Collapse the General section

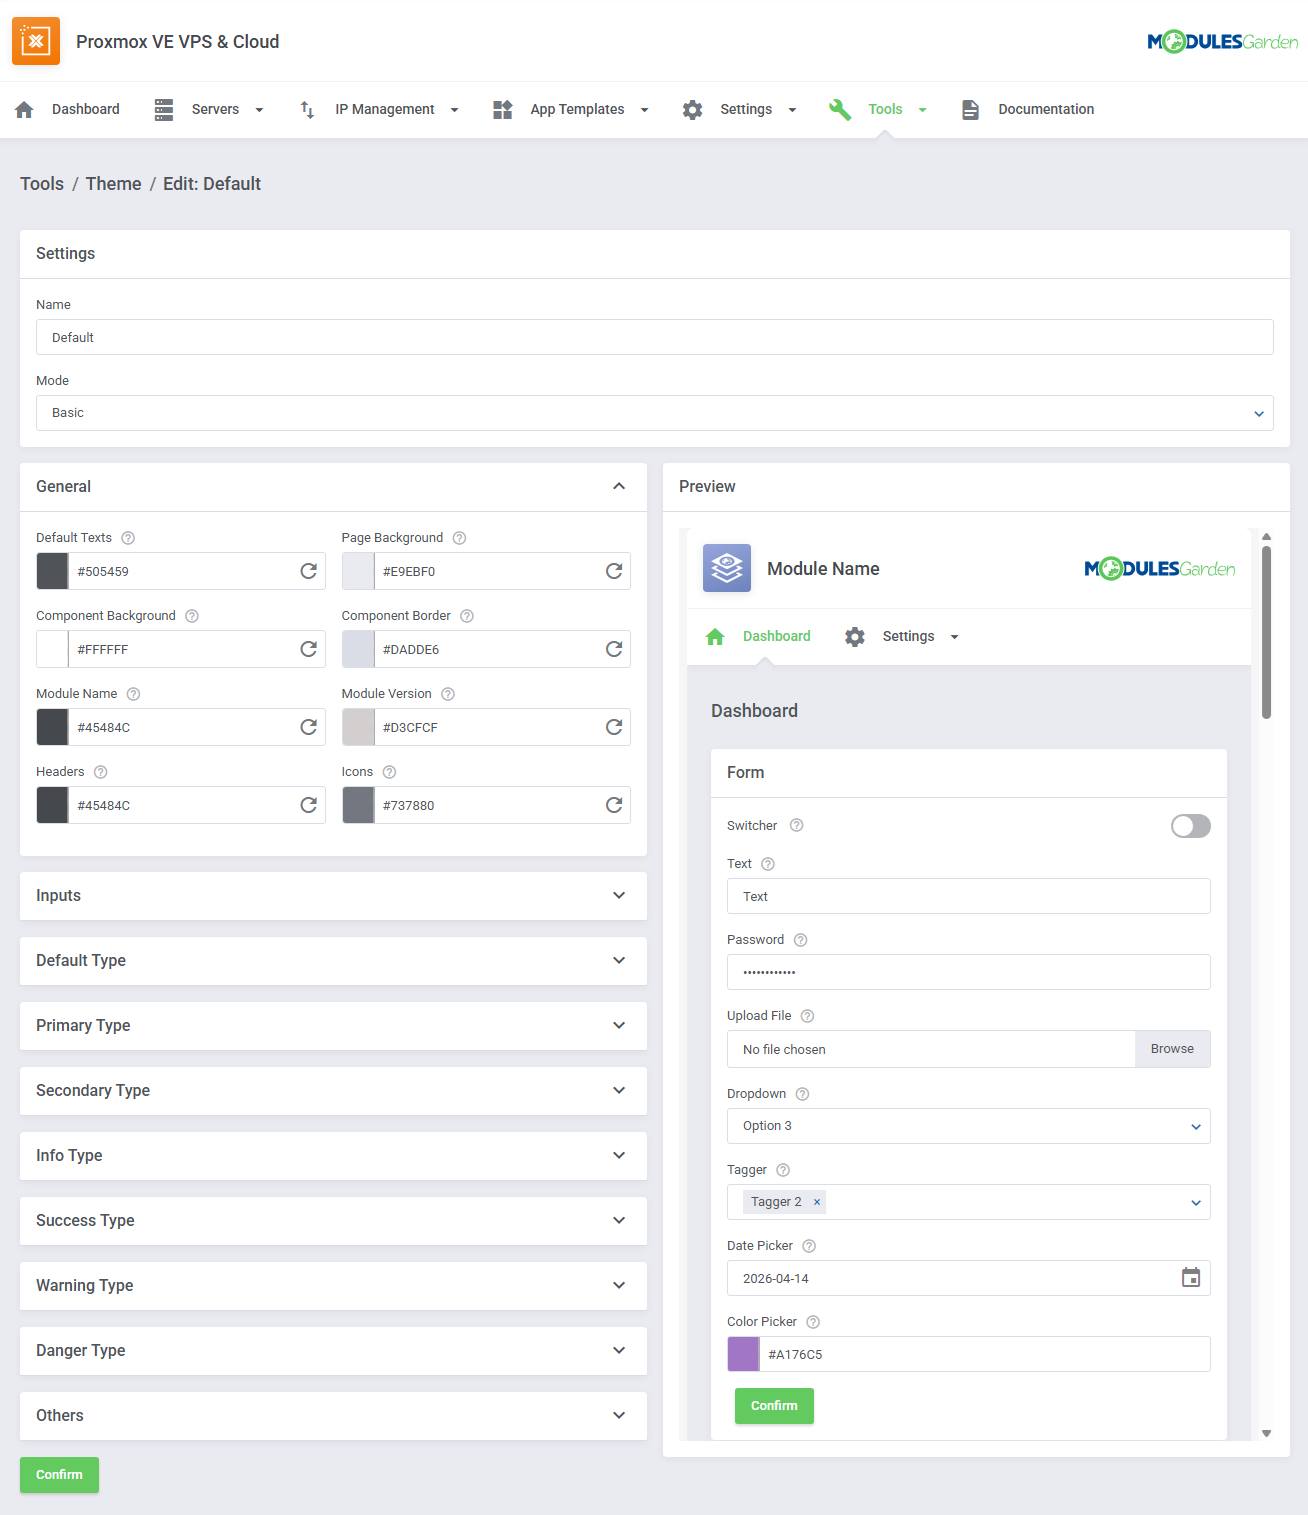coord(619,487)
